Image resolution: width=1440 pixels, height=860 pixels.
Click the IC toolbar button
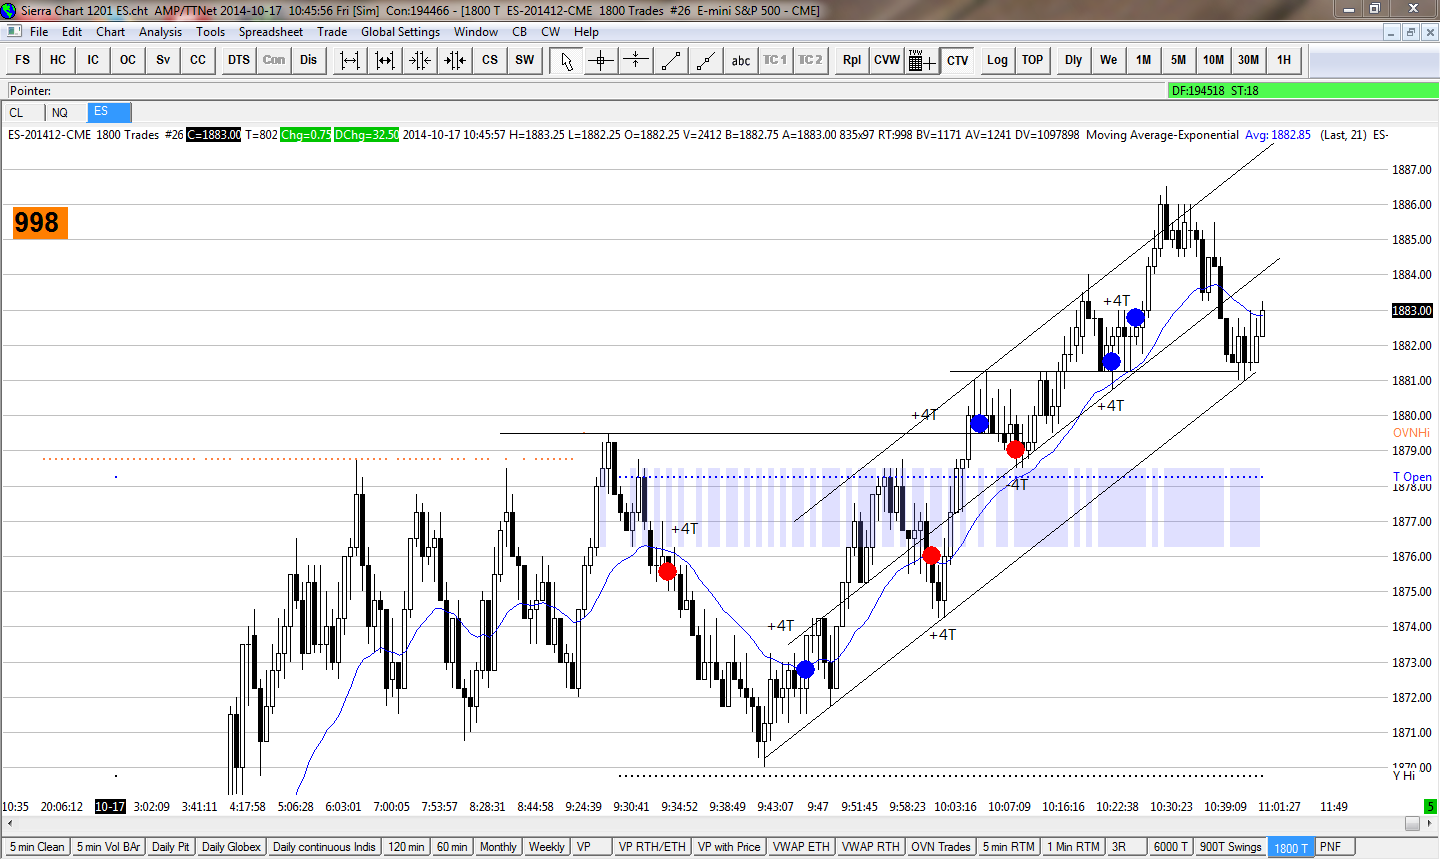point(93,60)
